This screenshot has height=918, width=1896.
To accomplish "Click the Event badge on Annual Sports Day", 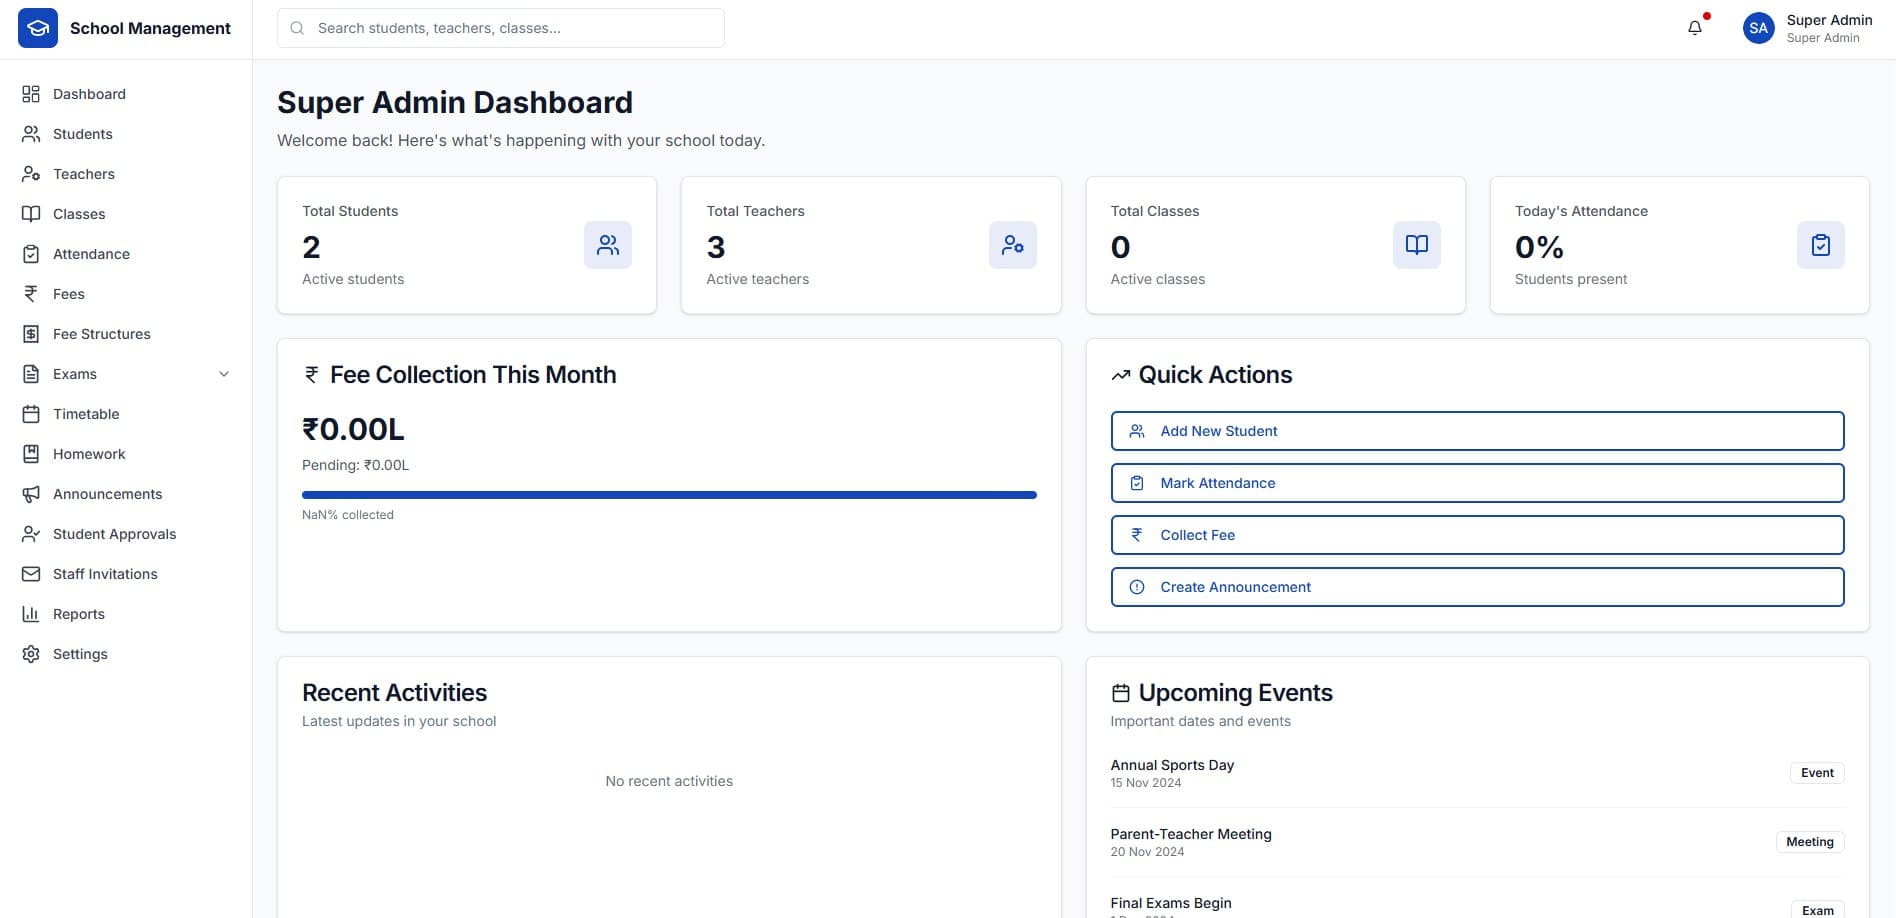I will [x=1816, y=772].
